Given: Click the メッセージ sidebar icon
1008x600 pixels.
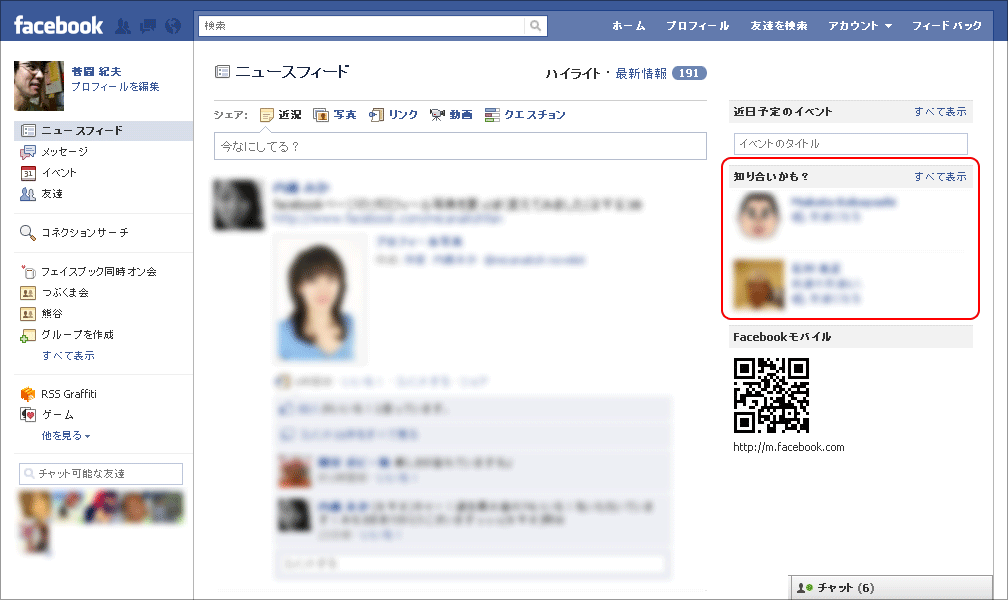Looking at the screenshot, I should pyautogui.click(x=28, y=152).
